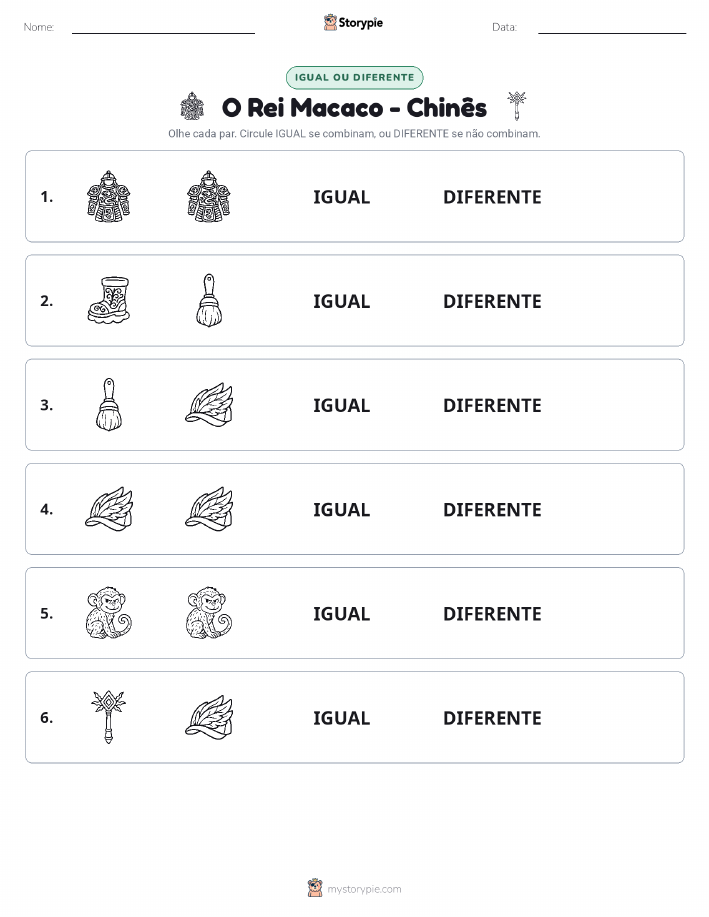Choose DIFERENTE for row 2
This screenshot has width=709, height=917.
(492, 301)
